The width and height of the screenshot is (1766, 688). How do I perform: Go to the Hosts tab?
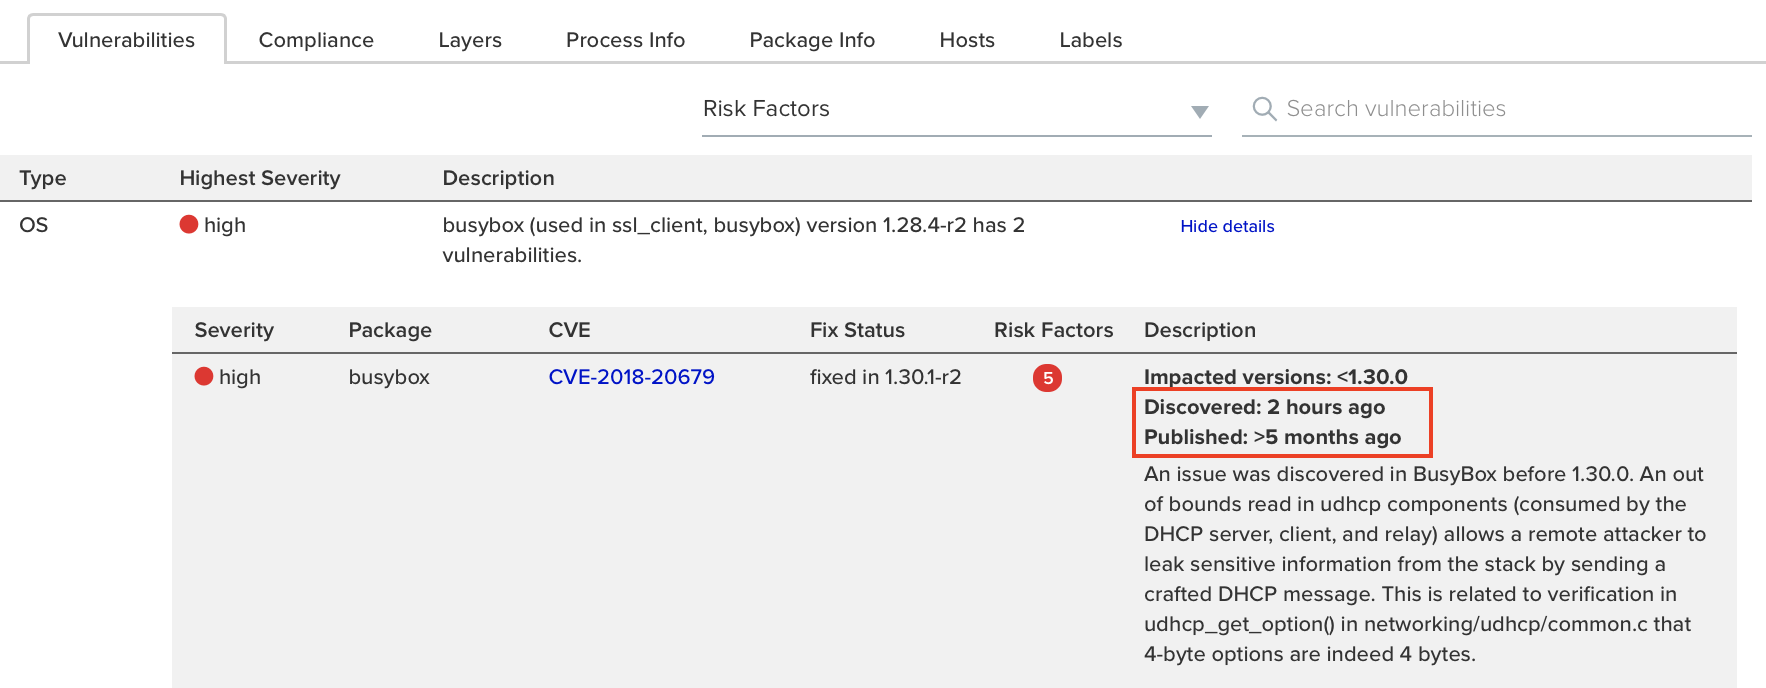[x=967, y=40]
